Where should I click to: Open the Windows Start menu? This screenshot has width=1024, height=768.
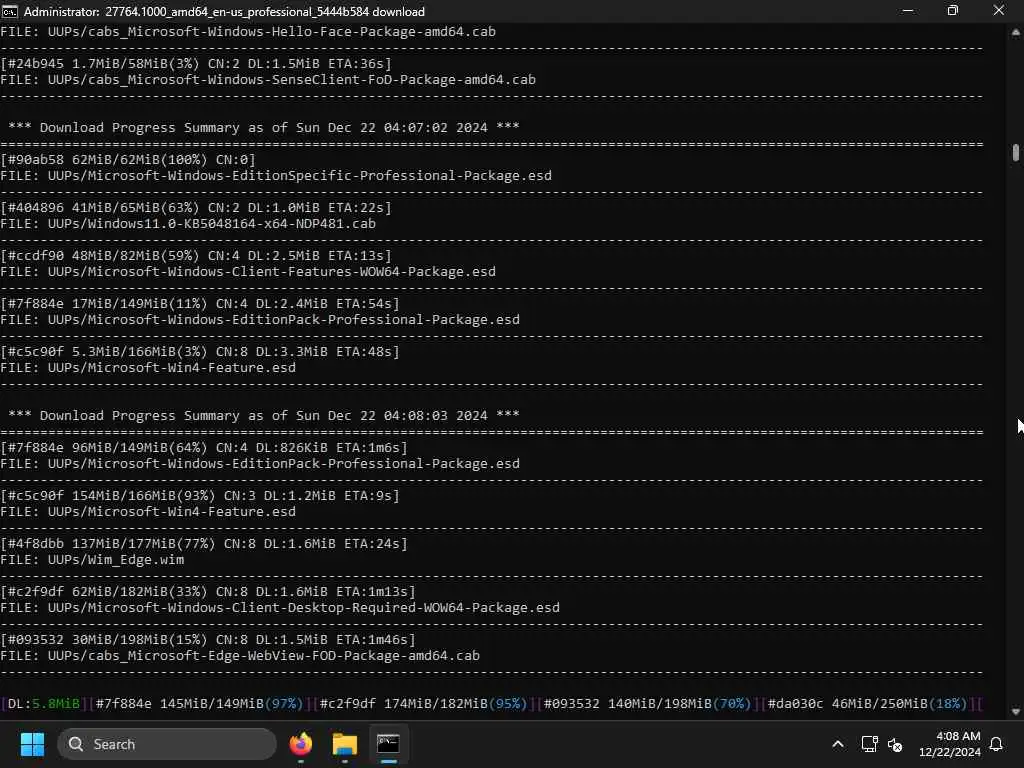click(x=32, y=744)
